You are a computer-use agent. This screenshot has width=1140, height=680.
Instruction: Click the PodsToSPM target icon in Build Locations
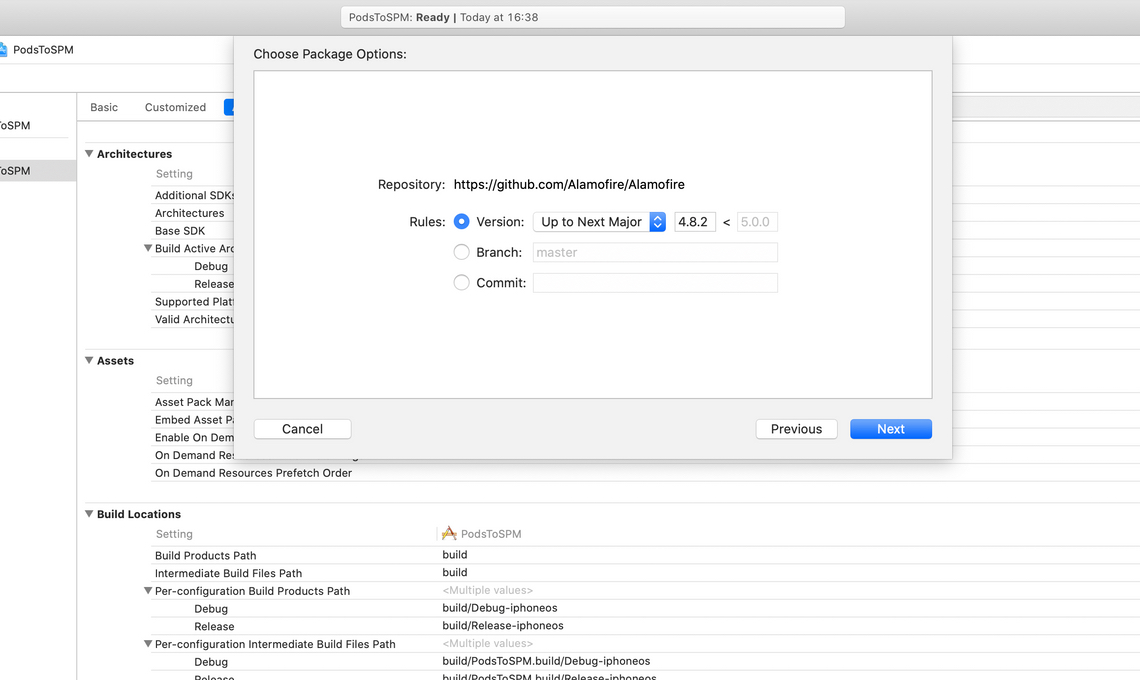449,533
